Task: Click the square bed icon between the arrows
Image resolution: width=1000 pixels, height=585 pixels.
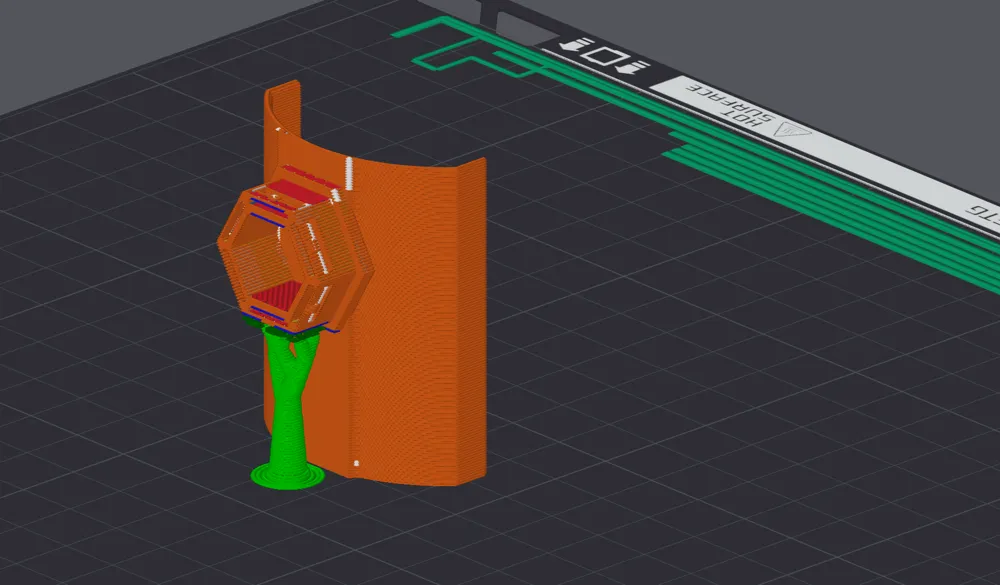Action: coord(605,56)
